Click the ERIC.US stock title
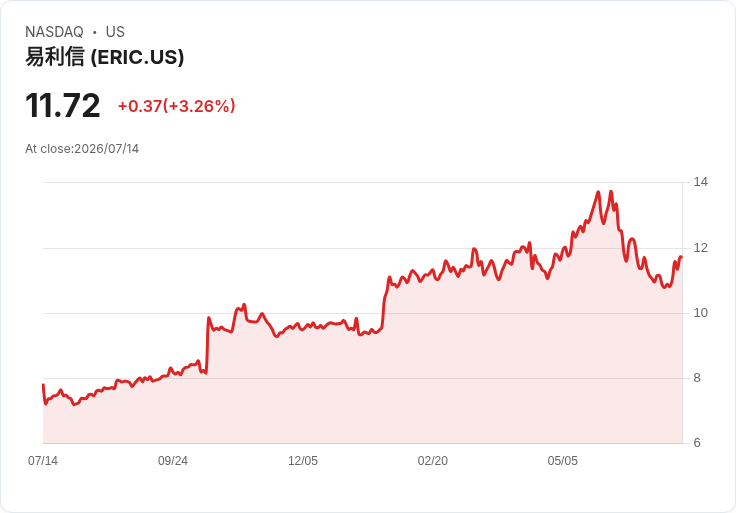The width and height of the screenshot is (736, 513). click(104, 57)
